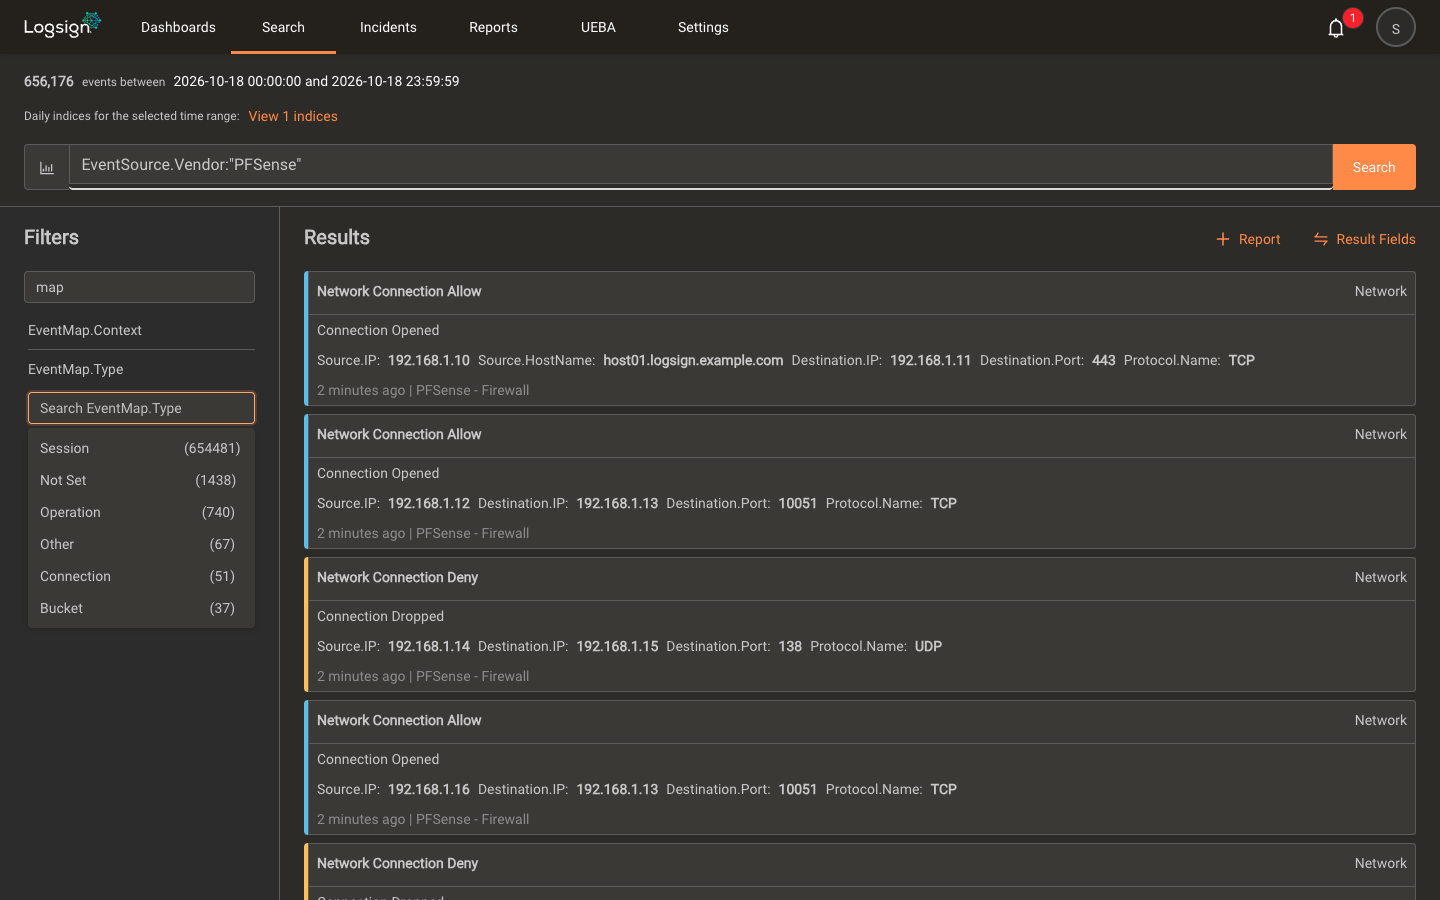Click Destination.Port value 138
This screenshot has width=1440, height=900.
tap(790, 646)
